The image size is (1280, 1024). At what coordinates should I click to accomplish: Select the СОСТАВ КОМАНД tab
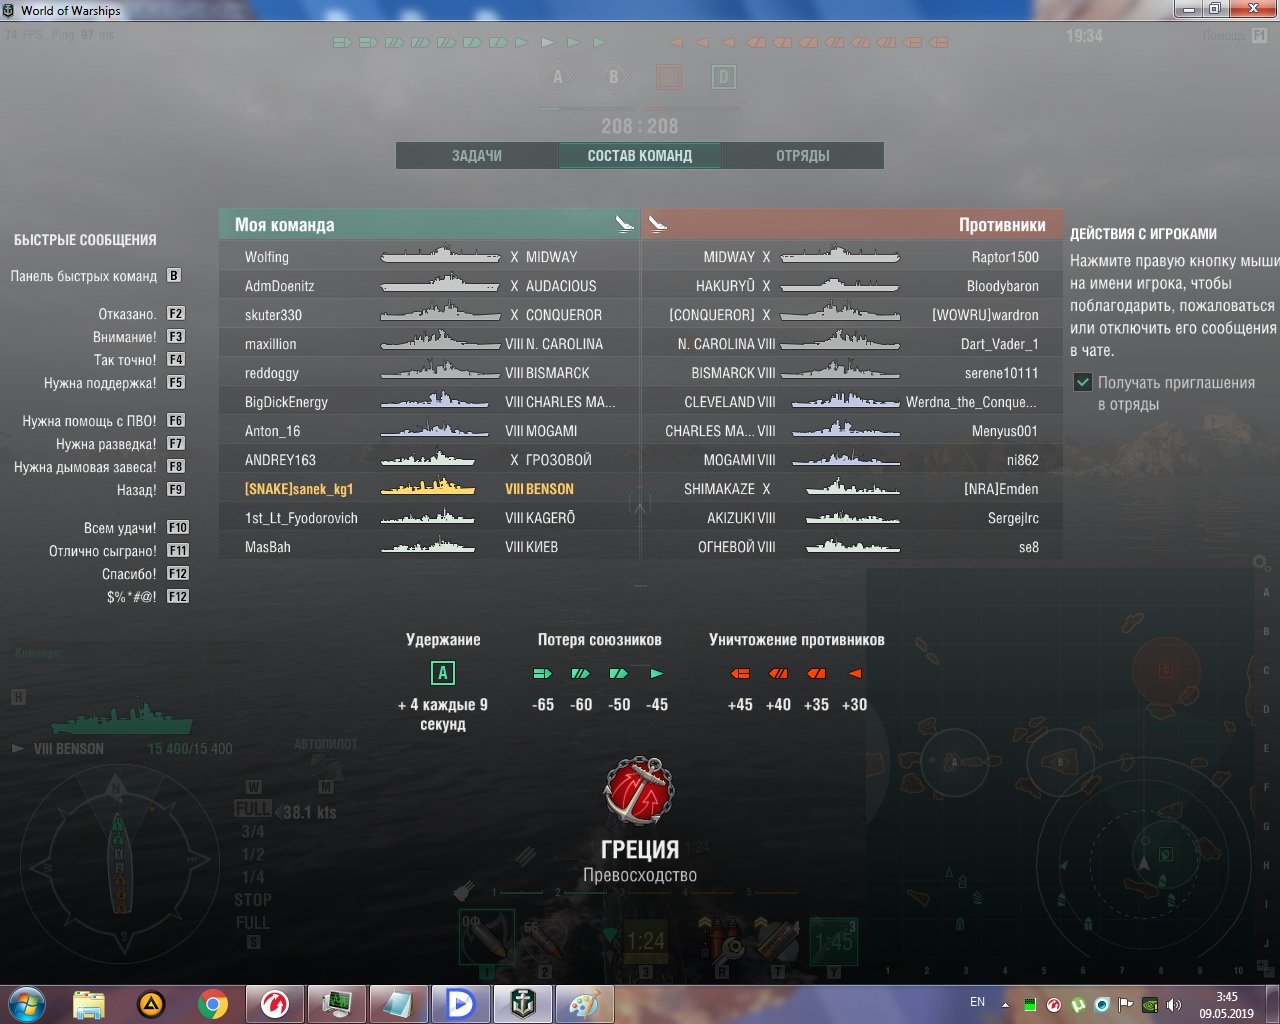[x=639, y=155]
